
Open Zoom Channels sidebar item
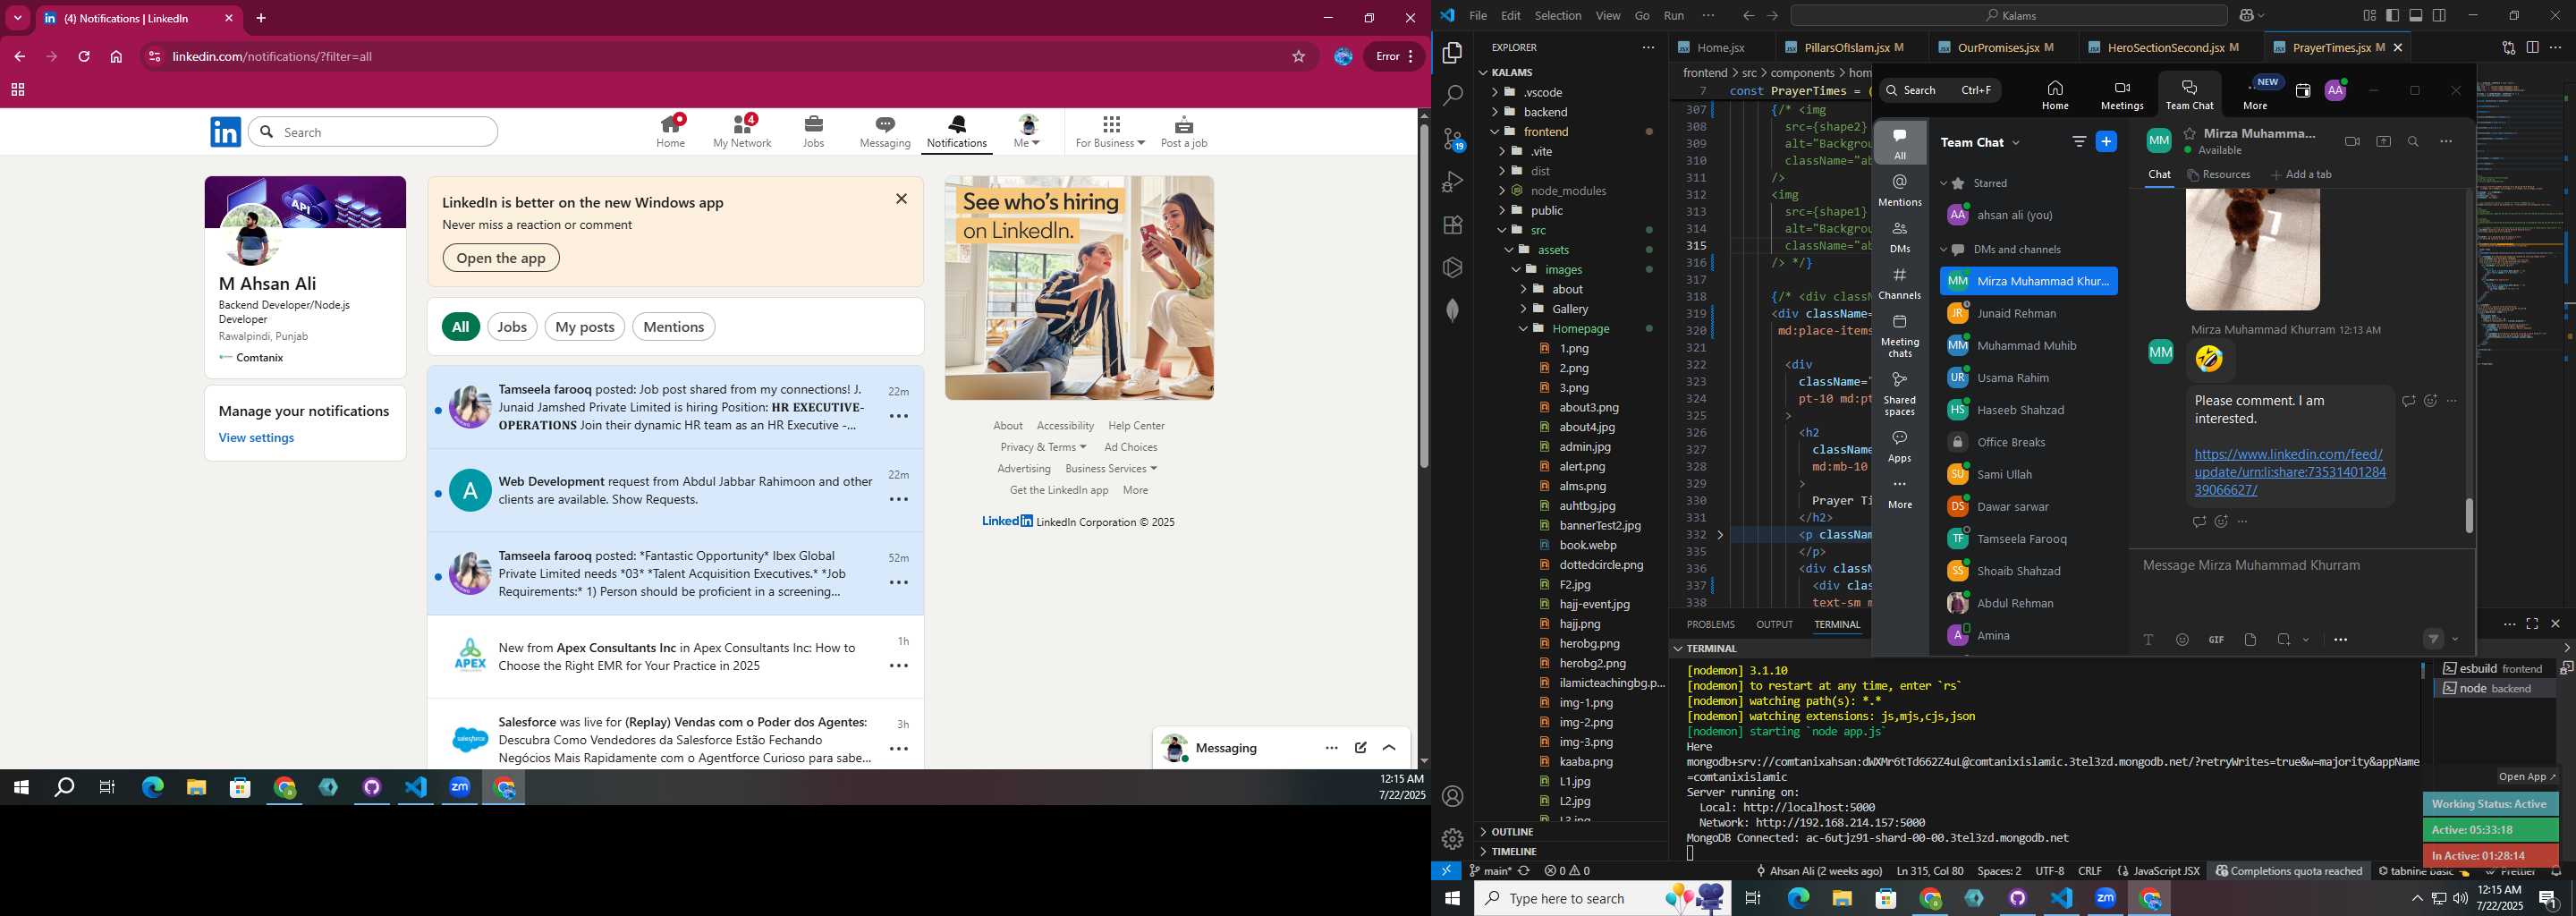(1899, 283)
